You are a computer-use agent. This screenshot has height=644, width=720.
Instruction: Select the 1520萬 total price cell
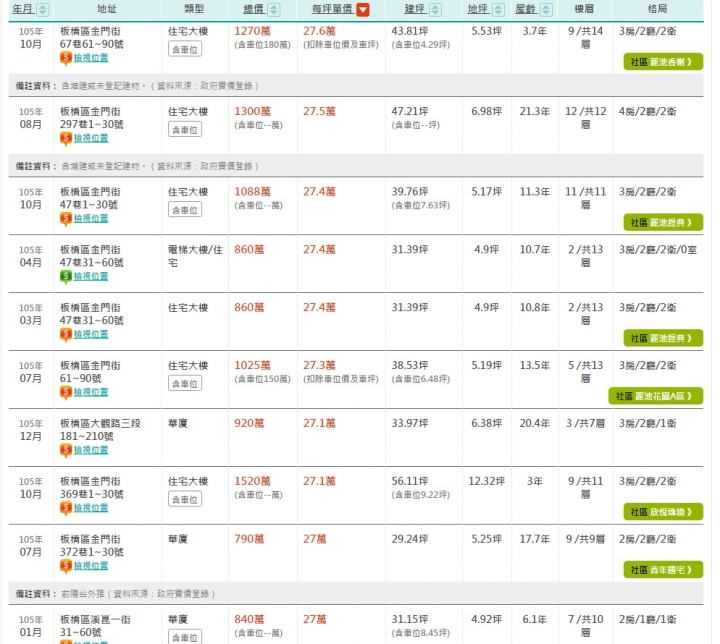pos(253,481)
